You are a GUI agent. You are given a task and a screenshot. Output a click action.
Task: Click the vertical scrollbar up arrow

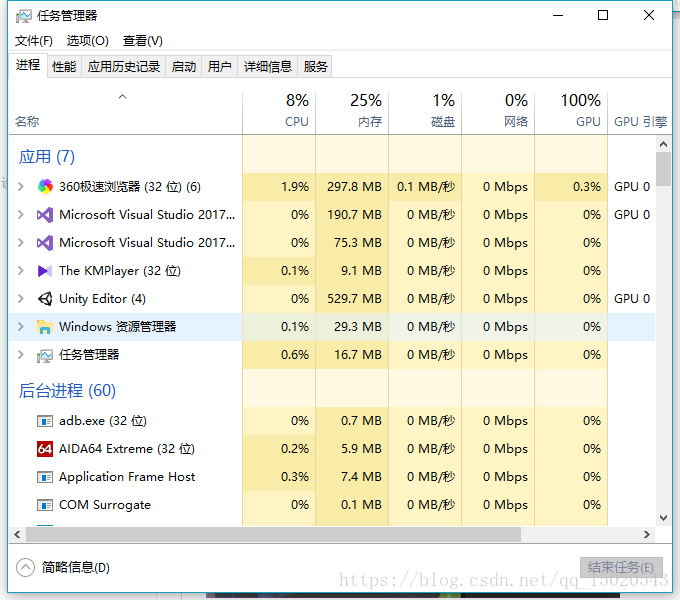[x=663, y=144]
